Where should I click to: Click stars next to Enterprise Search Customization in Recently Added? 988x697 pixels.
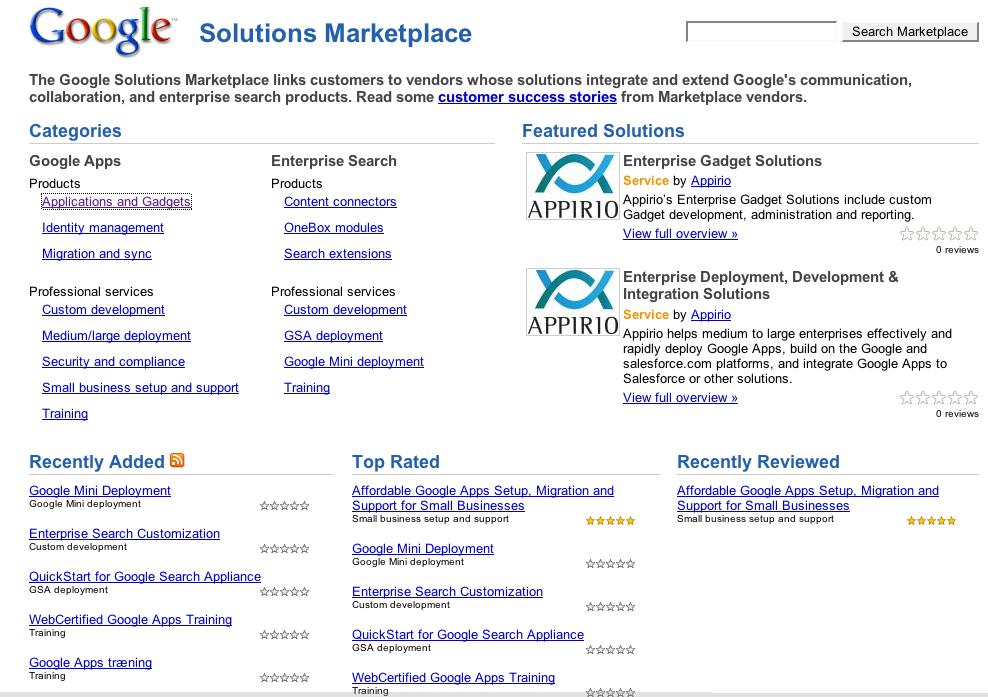[285, 548]
